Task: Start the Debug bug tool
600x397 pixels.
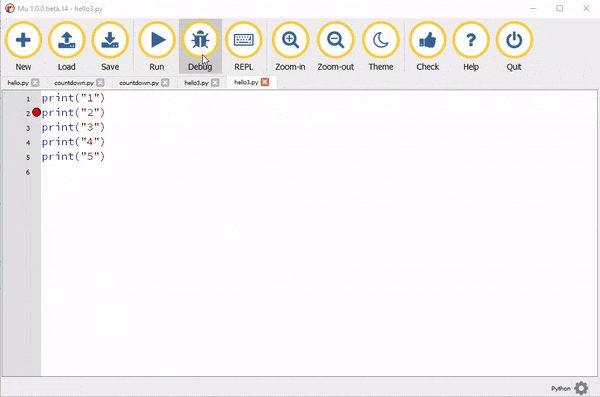Action: pos(200,46)
